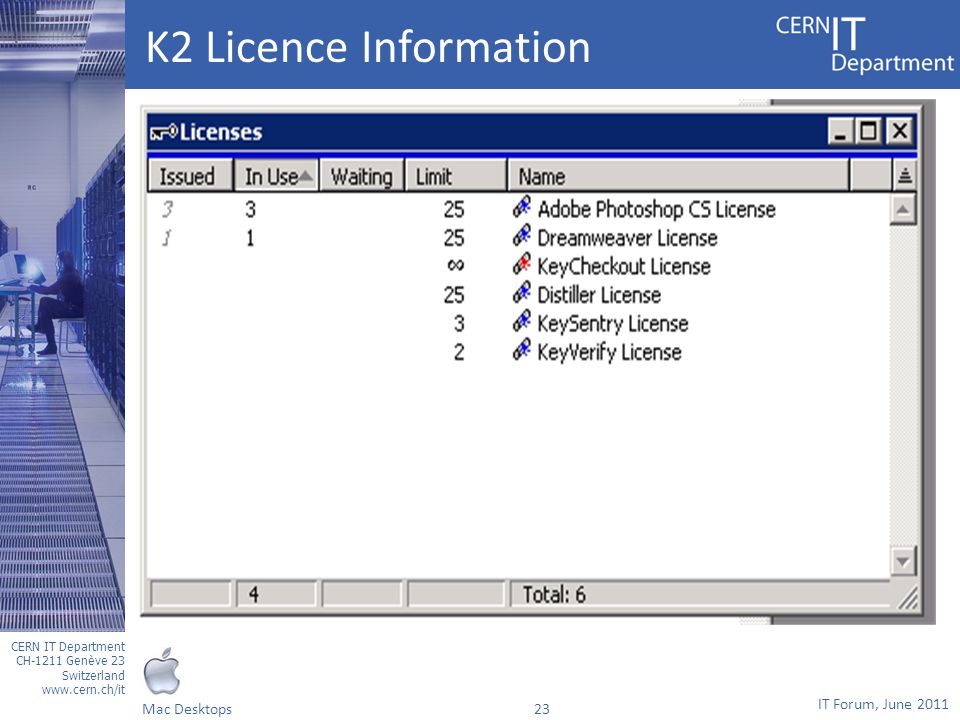Click the Limit value 3 of KeySentry
960x720 pixels.
pos(459,323)
